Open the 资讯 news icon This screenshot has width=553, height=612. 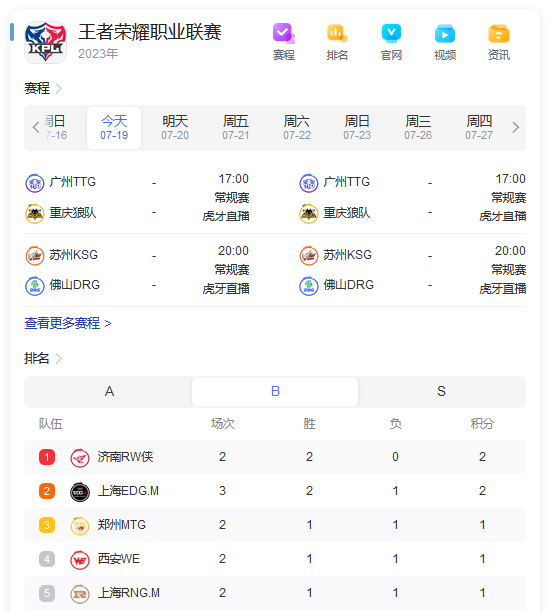click(x=499, y=34)
